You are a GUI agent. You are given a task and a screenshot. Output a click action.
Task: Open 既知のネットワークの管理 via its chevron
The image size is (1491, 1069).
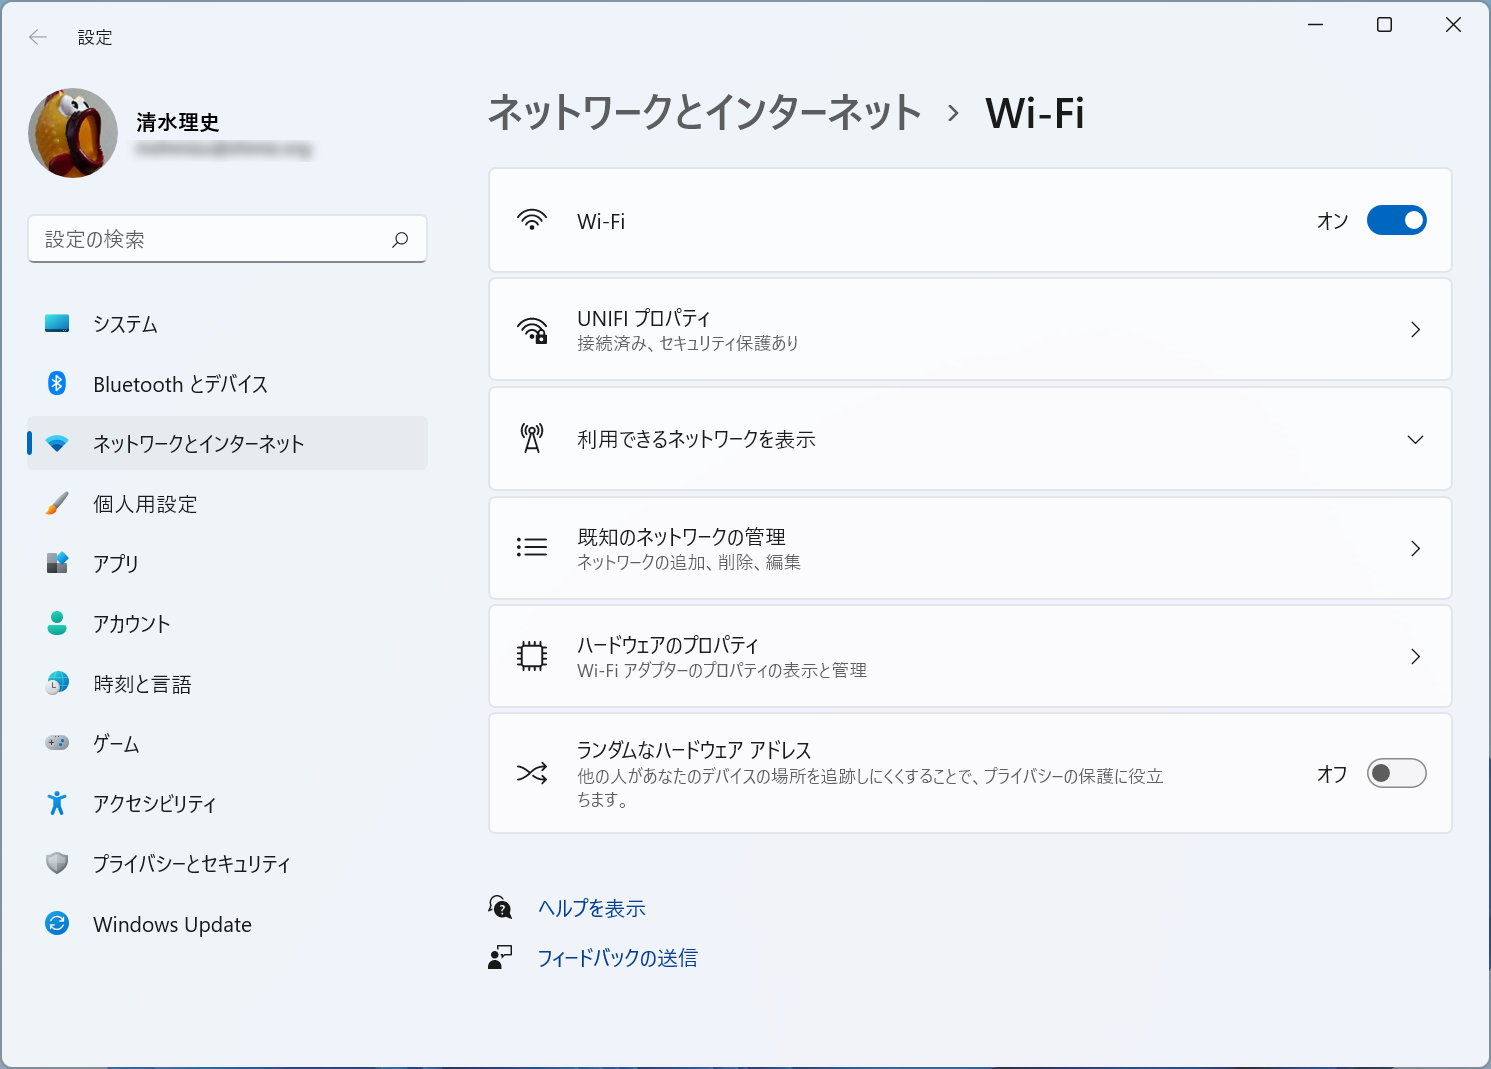(x=1415, y=548)
